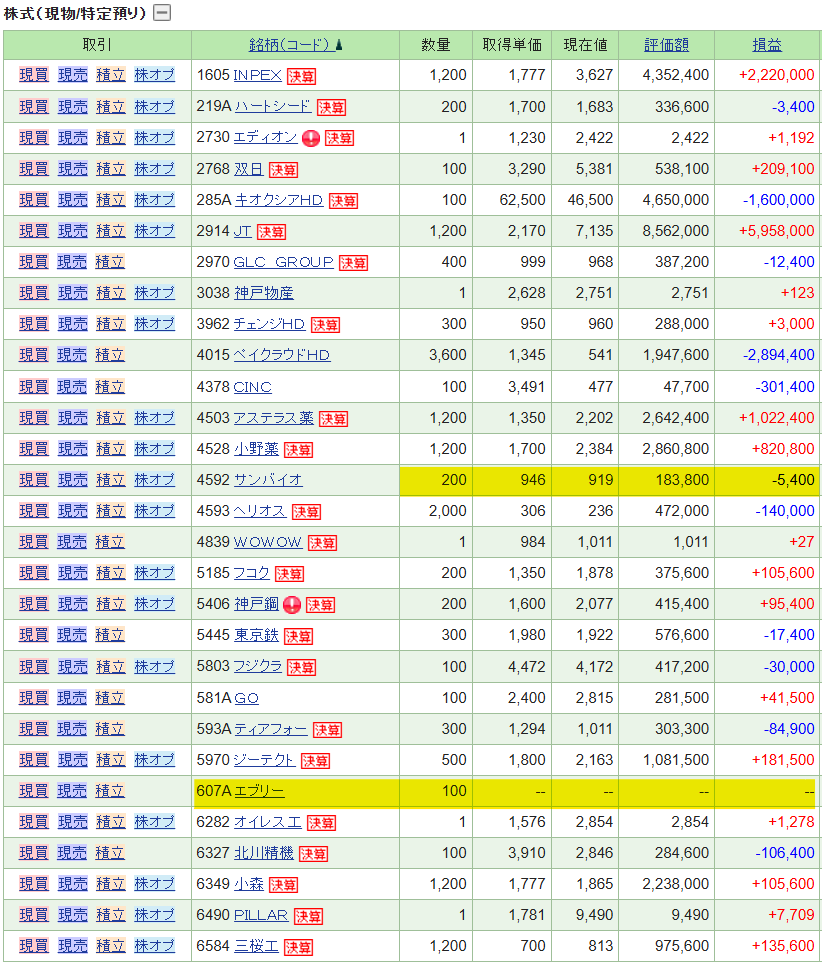
Task: Open the 決算 icon next to 神戸鋼
Action: click(320, 605)
